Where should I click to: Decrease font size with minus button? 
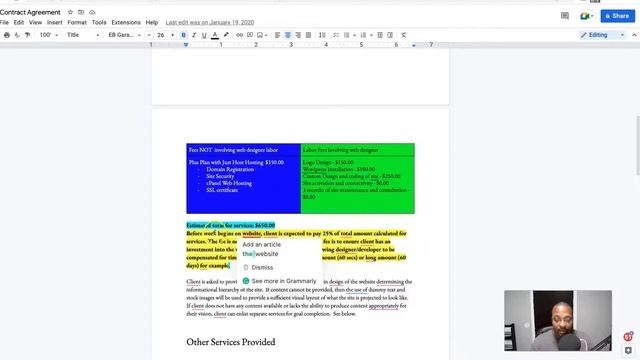tap(149, 35)
